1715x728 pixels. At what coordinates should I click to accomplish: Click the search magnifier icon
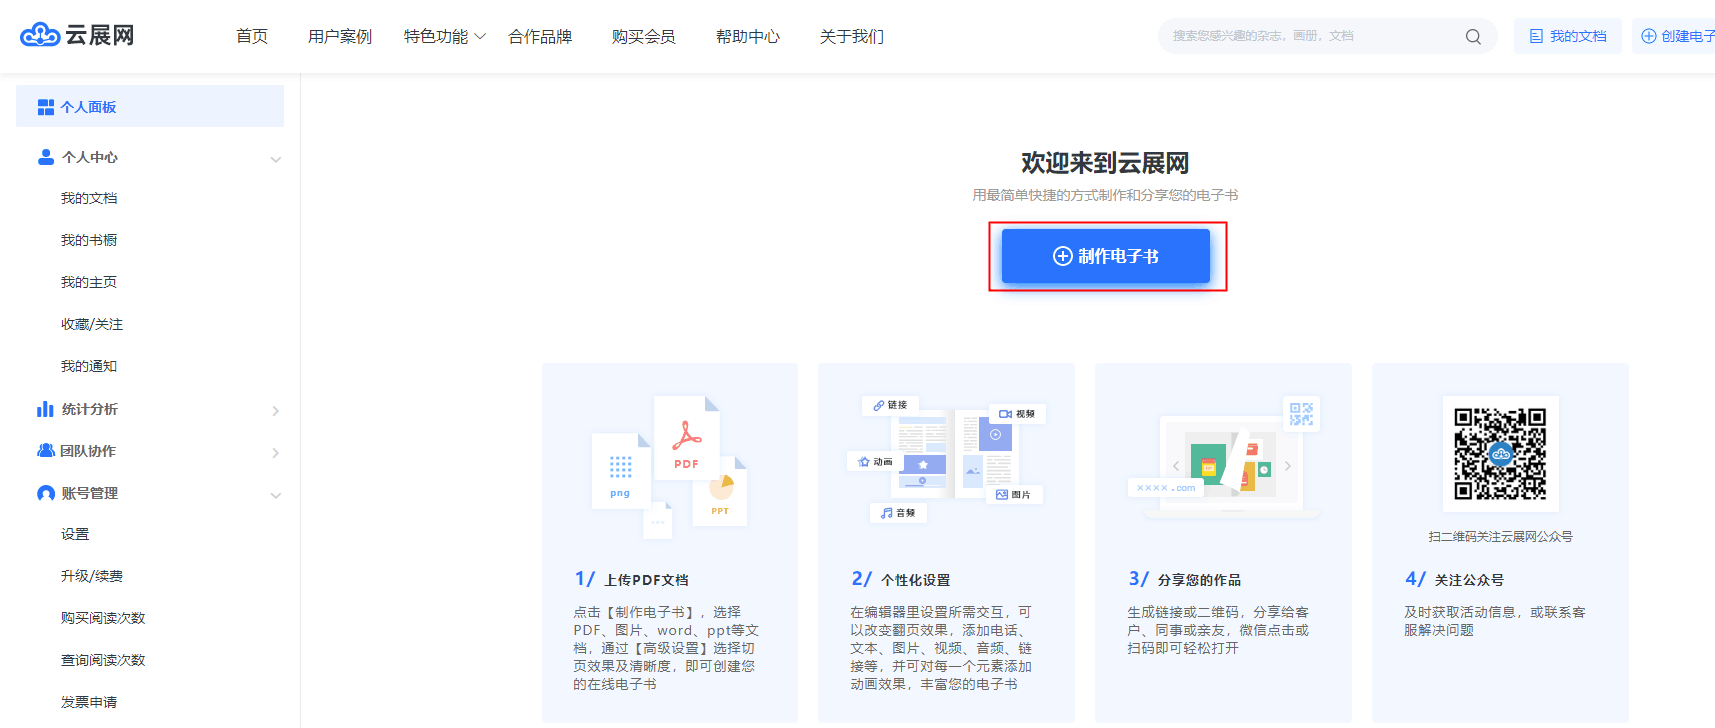click(1473, 37)
